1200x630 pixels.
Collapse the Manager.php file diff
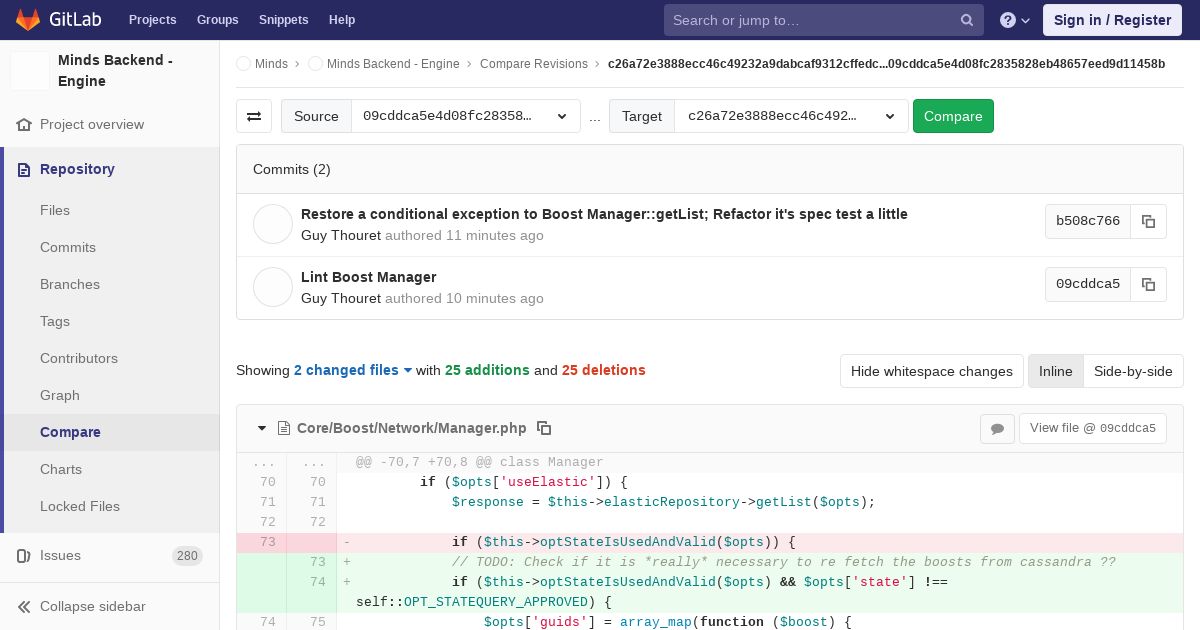[262, 428]
